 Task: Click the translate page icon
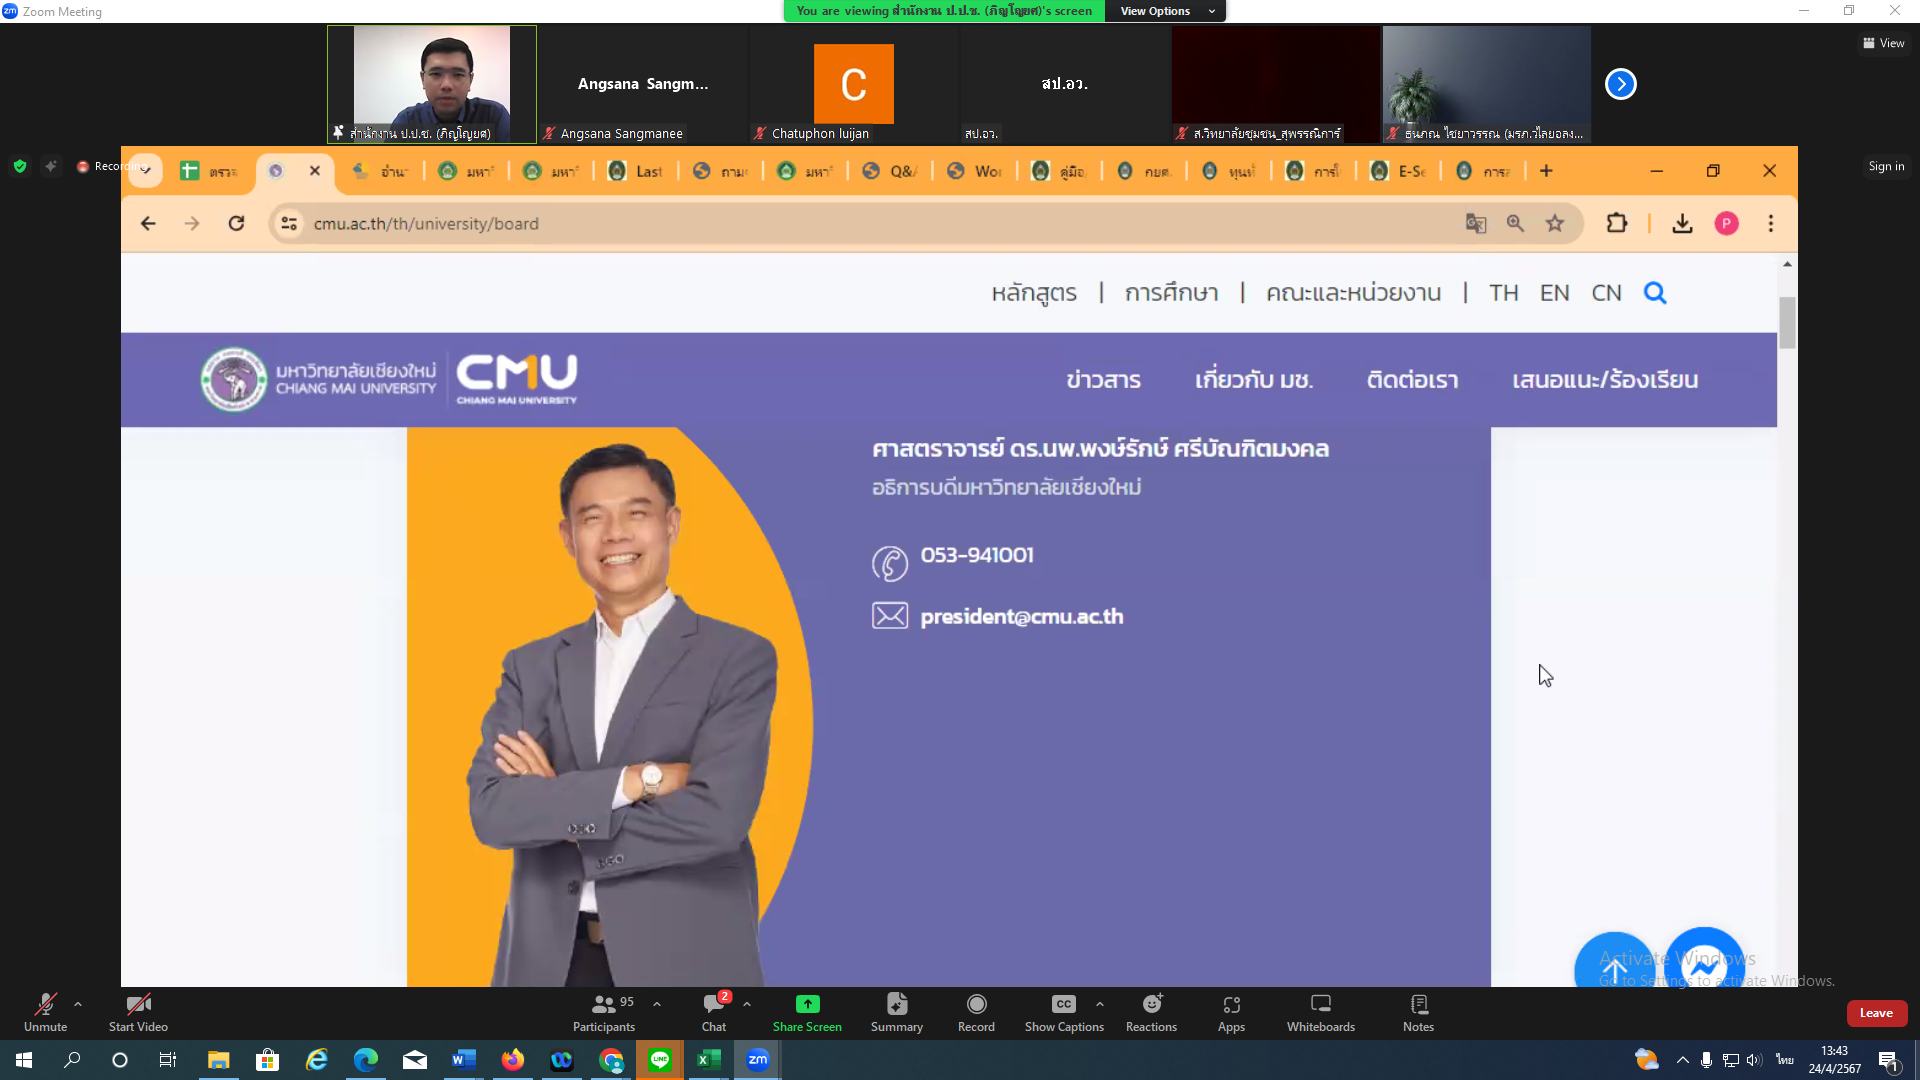coord(1476,223)
